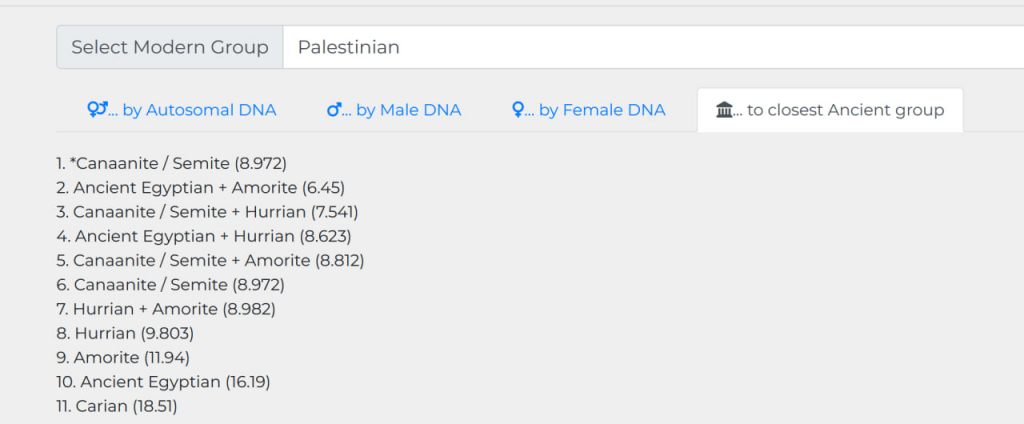Image resolution: width=1024 pixels, height=424 pixels.
Task: Select Ancient Egyptian + Hurrian entry
Action: [204, 236]
